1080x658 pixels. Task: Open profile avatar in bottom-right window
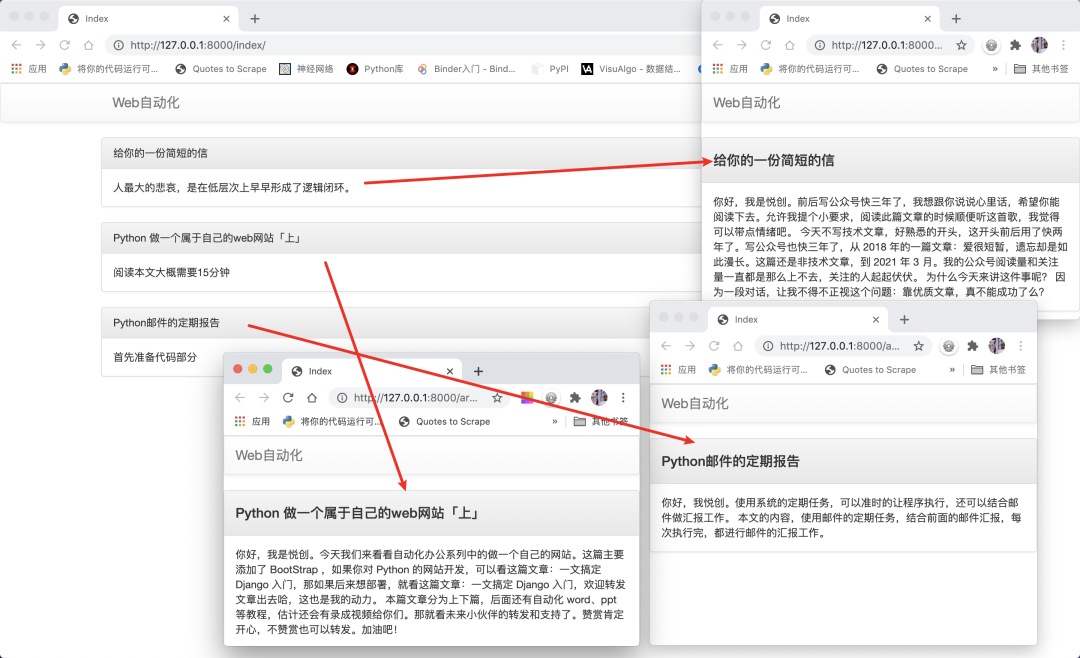(x=997, y=346)
